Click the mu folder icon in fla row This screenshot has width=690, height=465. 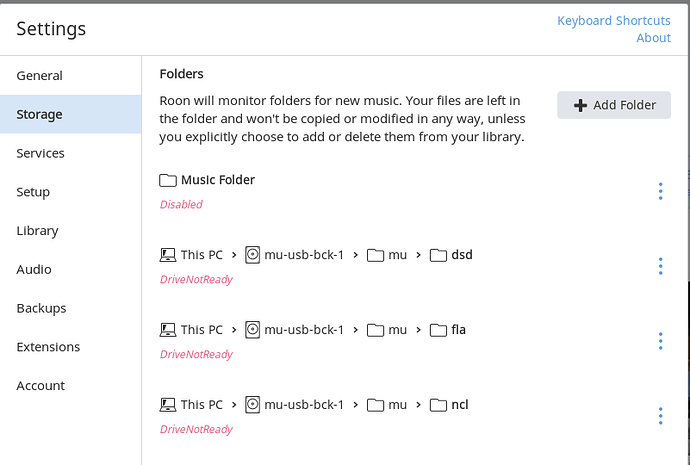[x=375, y=330]
